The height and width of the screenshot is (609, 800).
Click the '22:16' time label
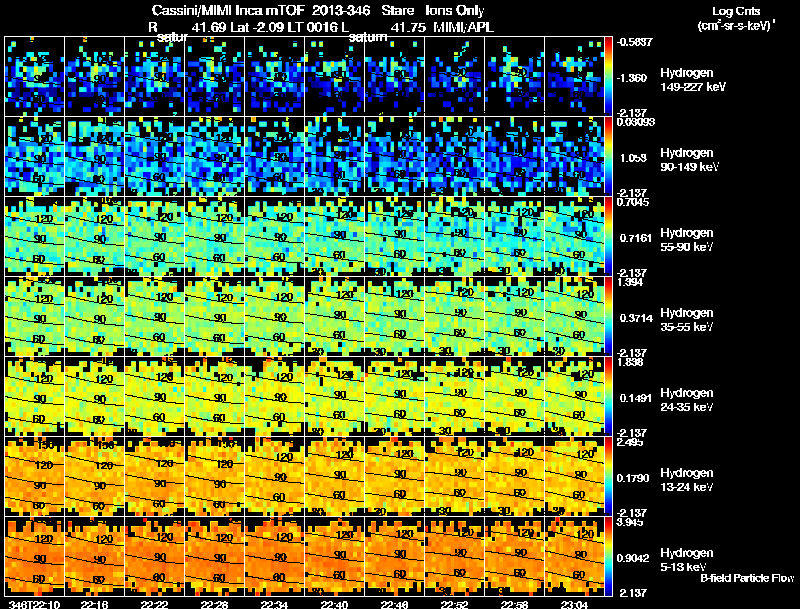tap(94, 605)
